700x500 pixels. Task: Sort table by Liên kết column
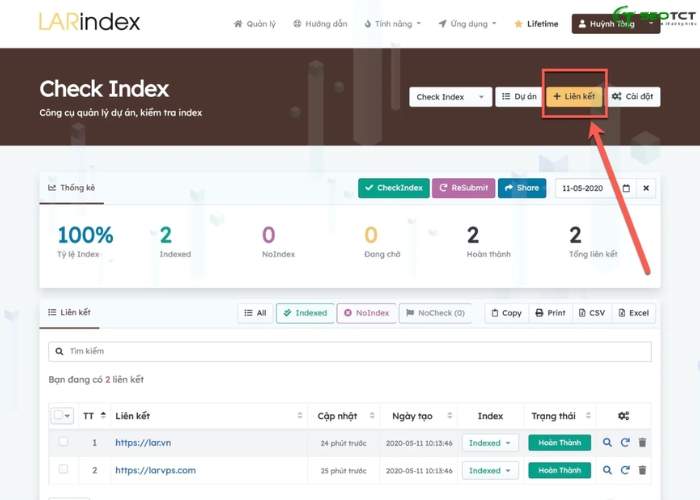(209, 416)
